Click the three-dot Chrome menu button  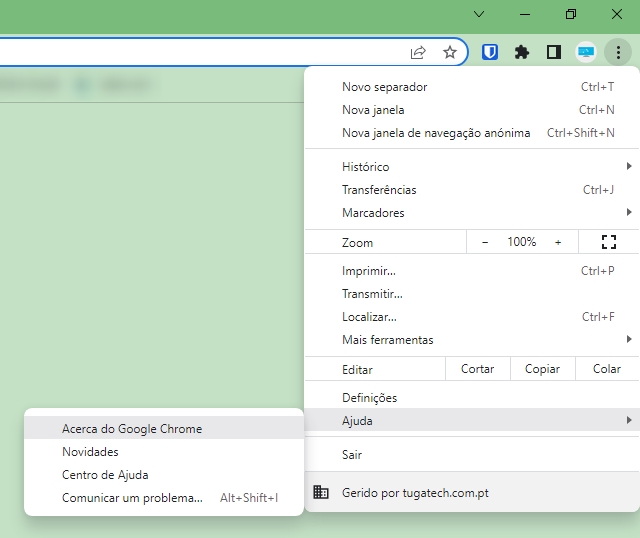(618, 52)
